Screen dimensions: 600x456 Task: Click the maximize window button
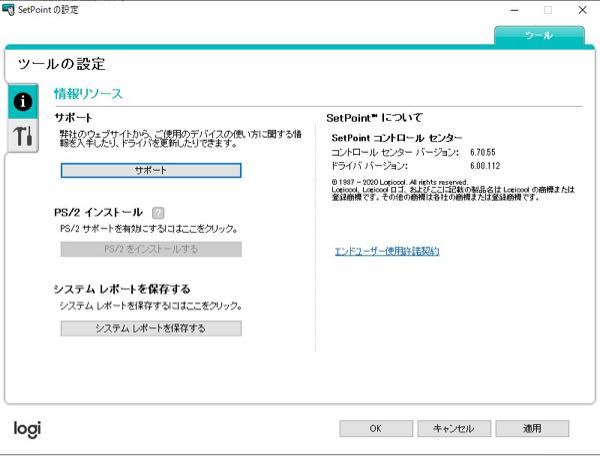[548, 10]
